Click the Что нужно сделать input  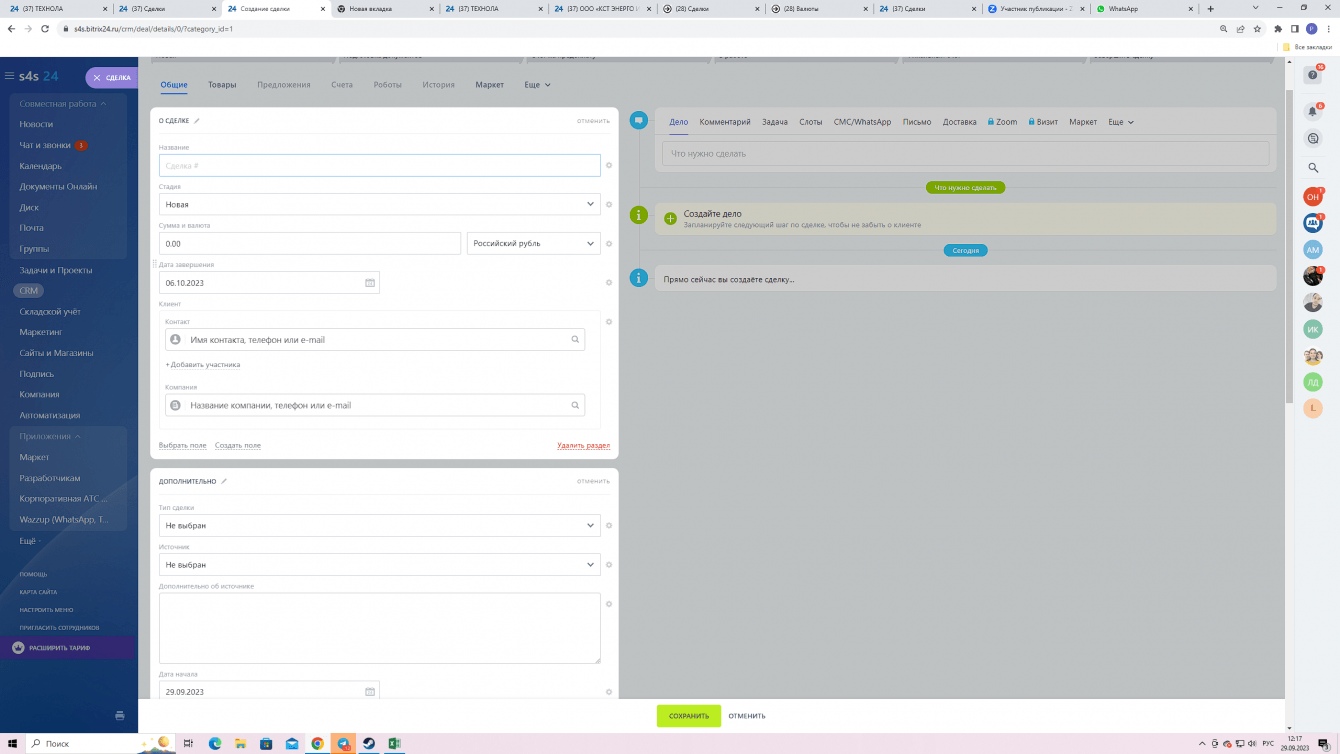coord(966,154)
